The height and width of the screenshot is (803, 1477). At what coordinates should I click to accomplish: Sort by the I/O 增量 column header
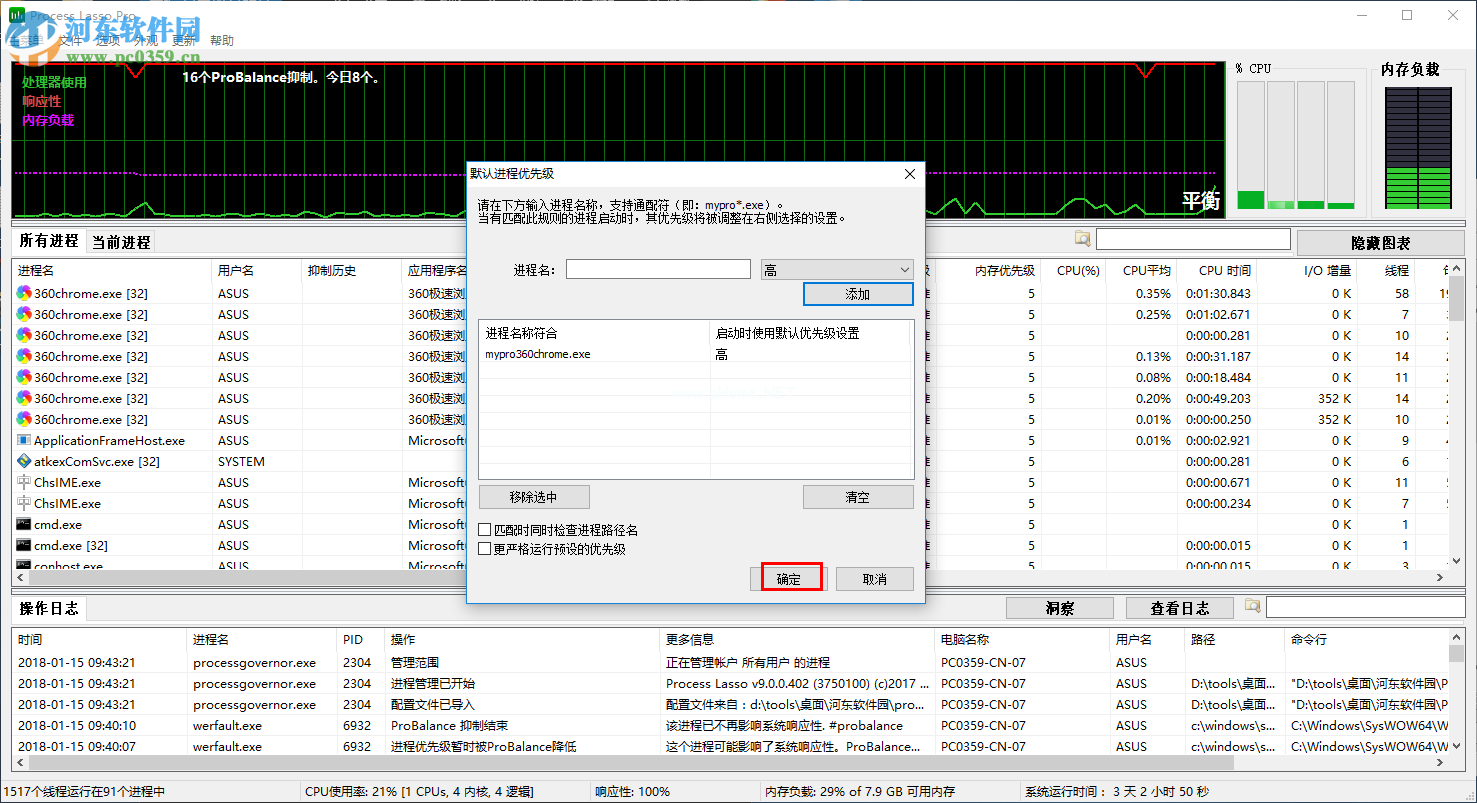(x=1307, y=270)
